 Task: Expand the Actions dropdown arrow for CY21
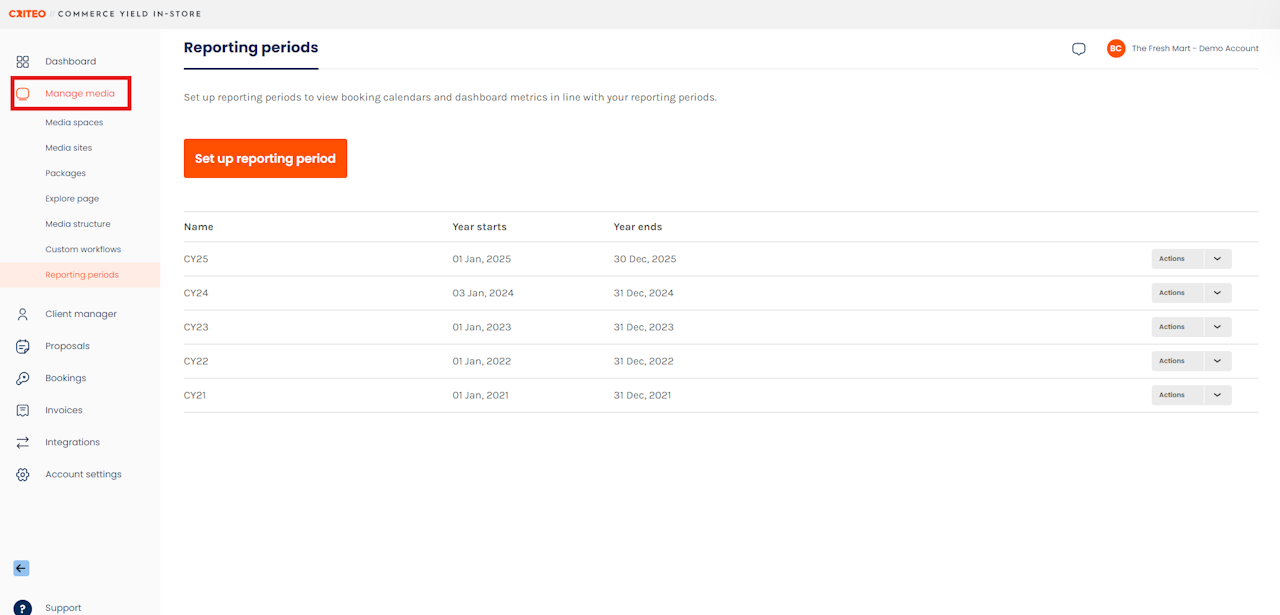pos(1217,395)
